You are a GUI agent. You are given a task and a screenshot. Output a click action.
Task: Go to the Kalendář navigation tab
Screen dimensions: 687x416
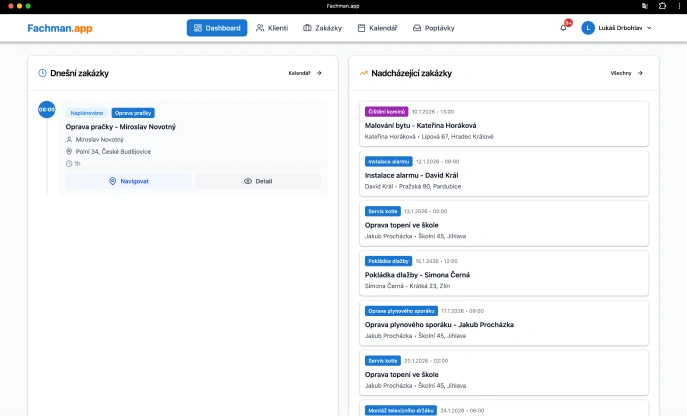pyautogui.click(x=378, y=28)
